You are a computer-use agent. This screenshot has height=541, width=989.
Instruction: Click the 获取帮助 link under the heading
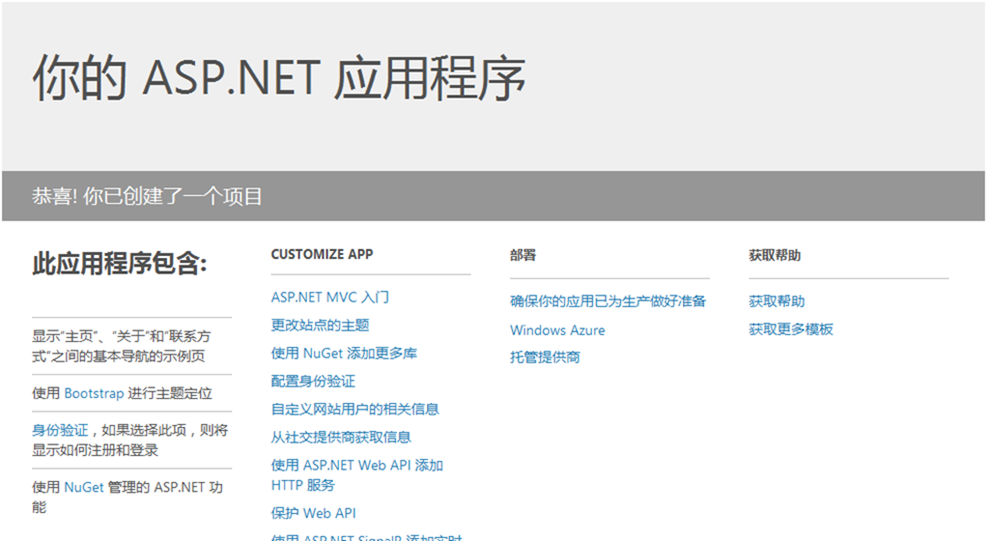pyautogui.click(x=776, y=301)
